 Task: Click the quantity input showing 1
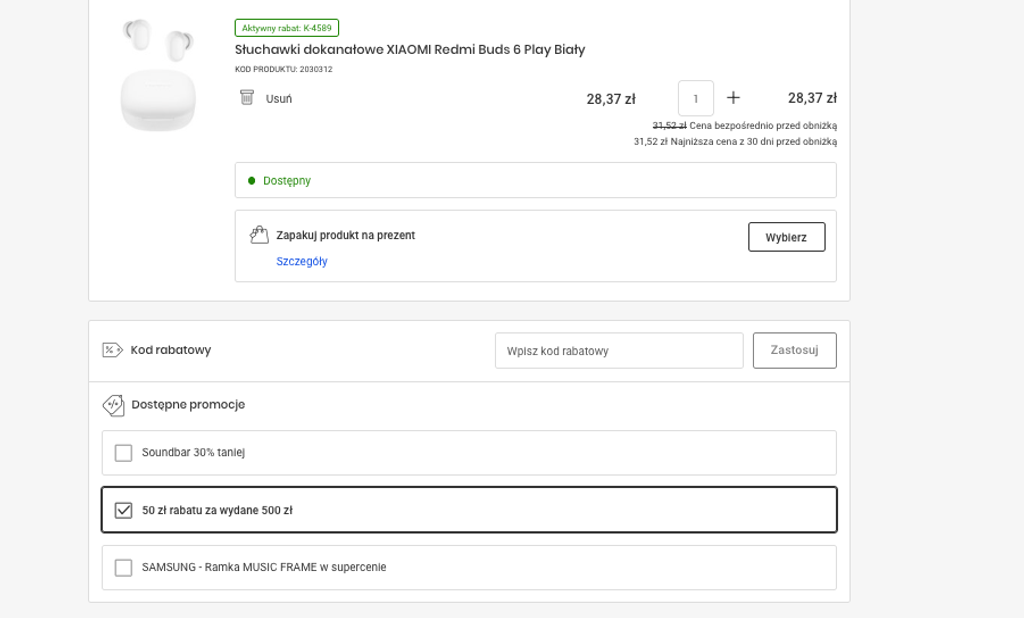click(x=695, y=97)
